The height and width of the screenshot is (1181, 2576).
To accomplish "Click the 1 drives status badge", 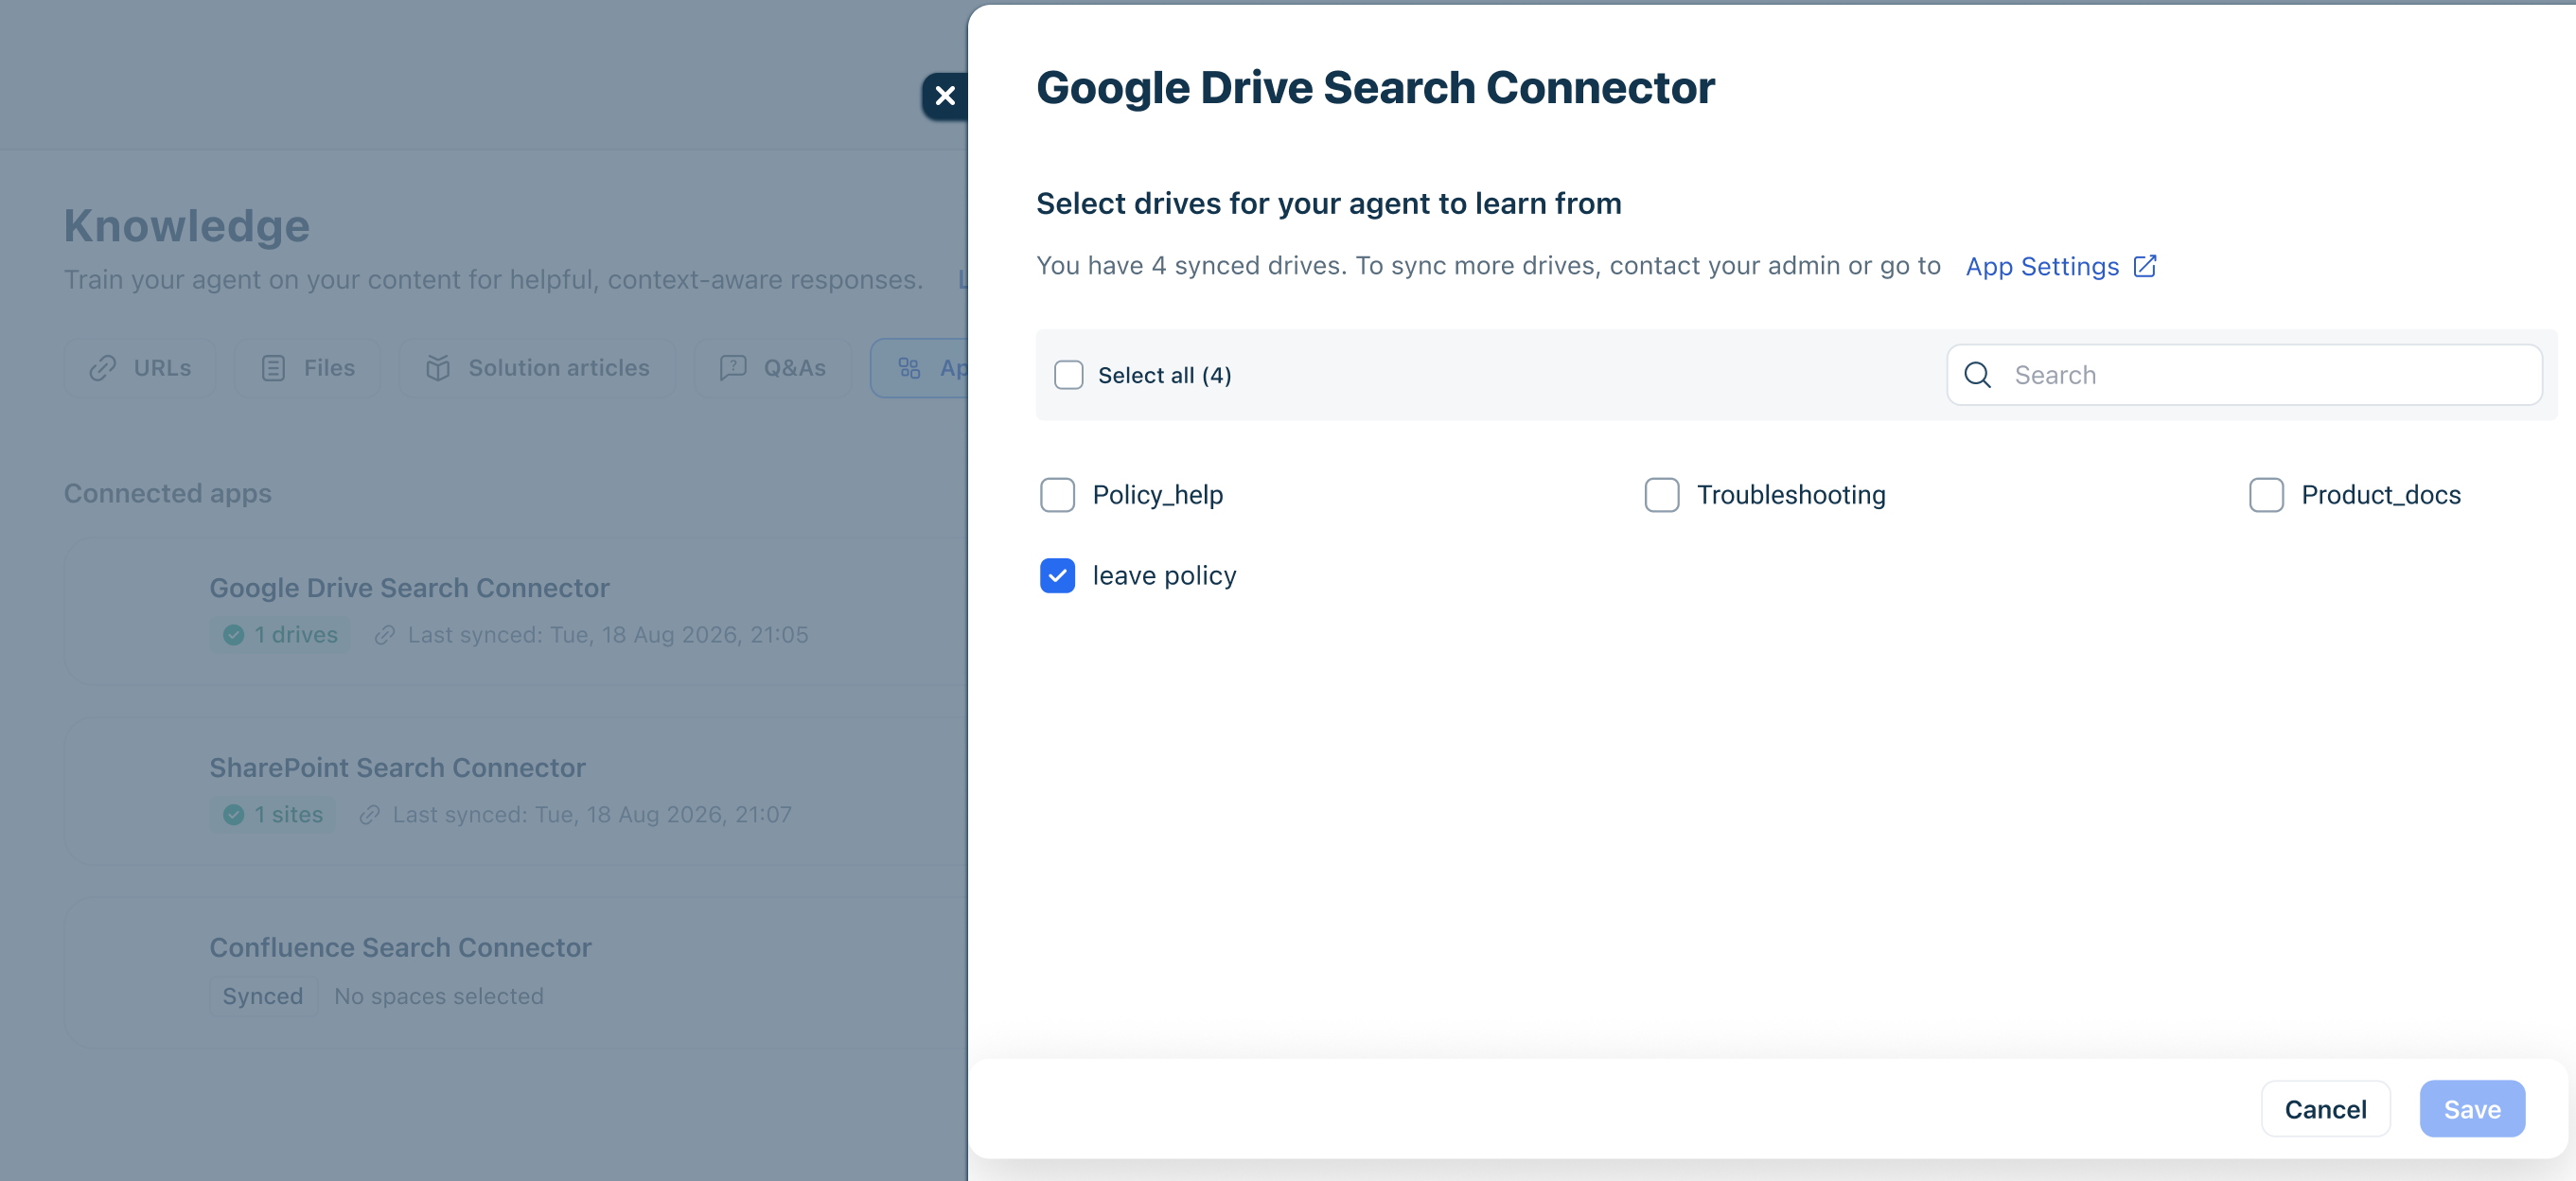I will coord(280,635).
